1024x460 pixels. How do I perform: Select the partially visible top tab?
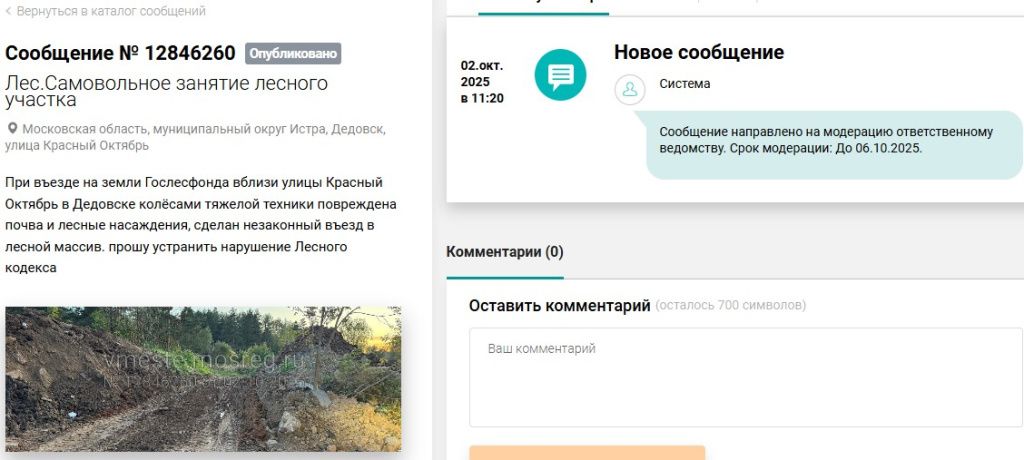543,5
